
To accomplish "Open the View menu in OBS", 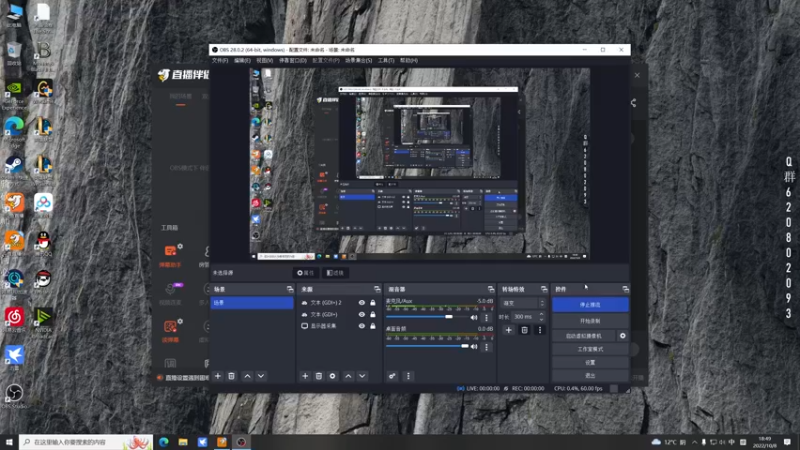I will (x=264, y=60).
